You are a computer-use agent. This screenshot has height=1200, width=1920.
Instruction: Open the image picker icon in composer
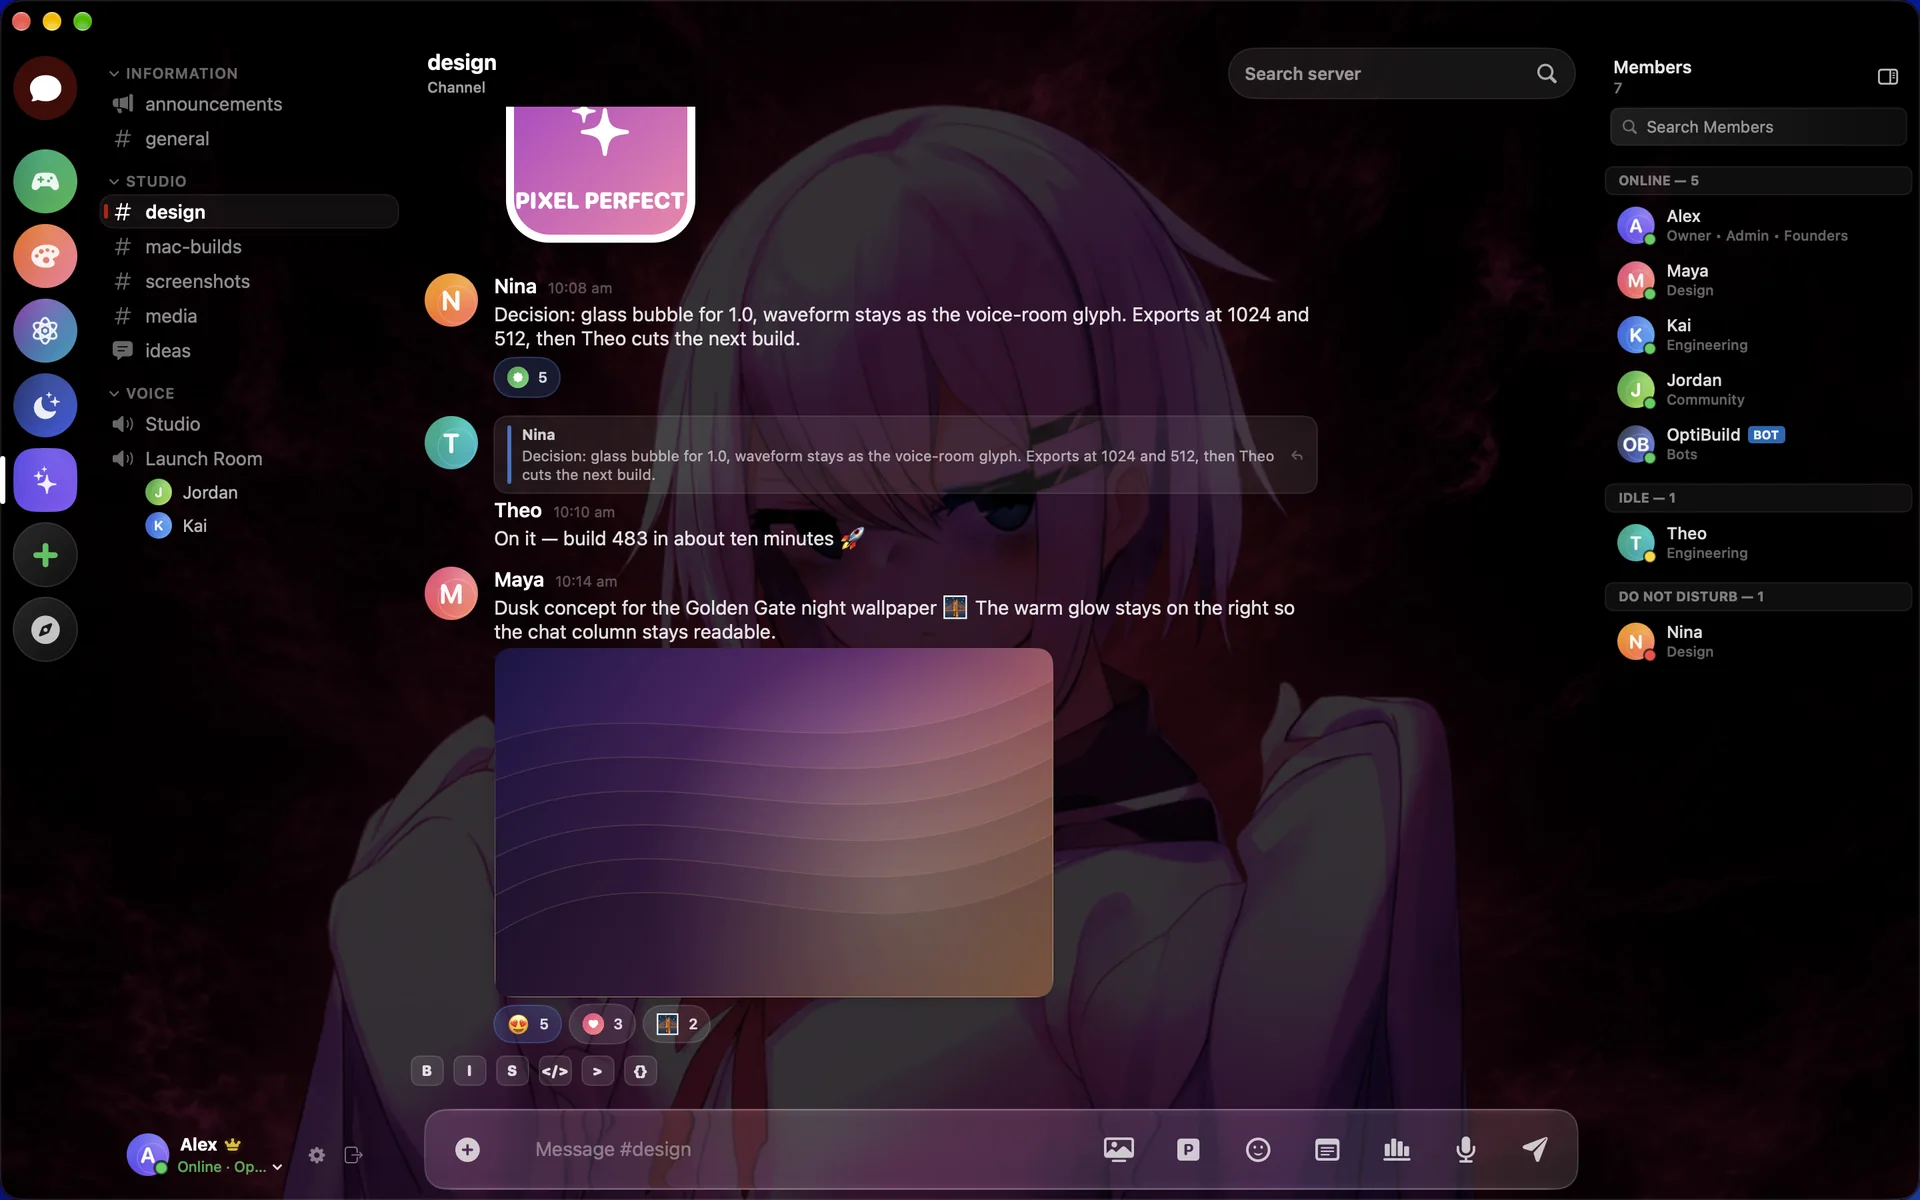pos(1118,1150)
